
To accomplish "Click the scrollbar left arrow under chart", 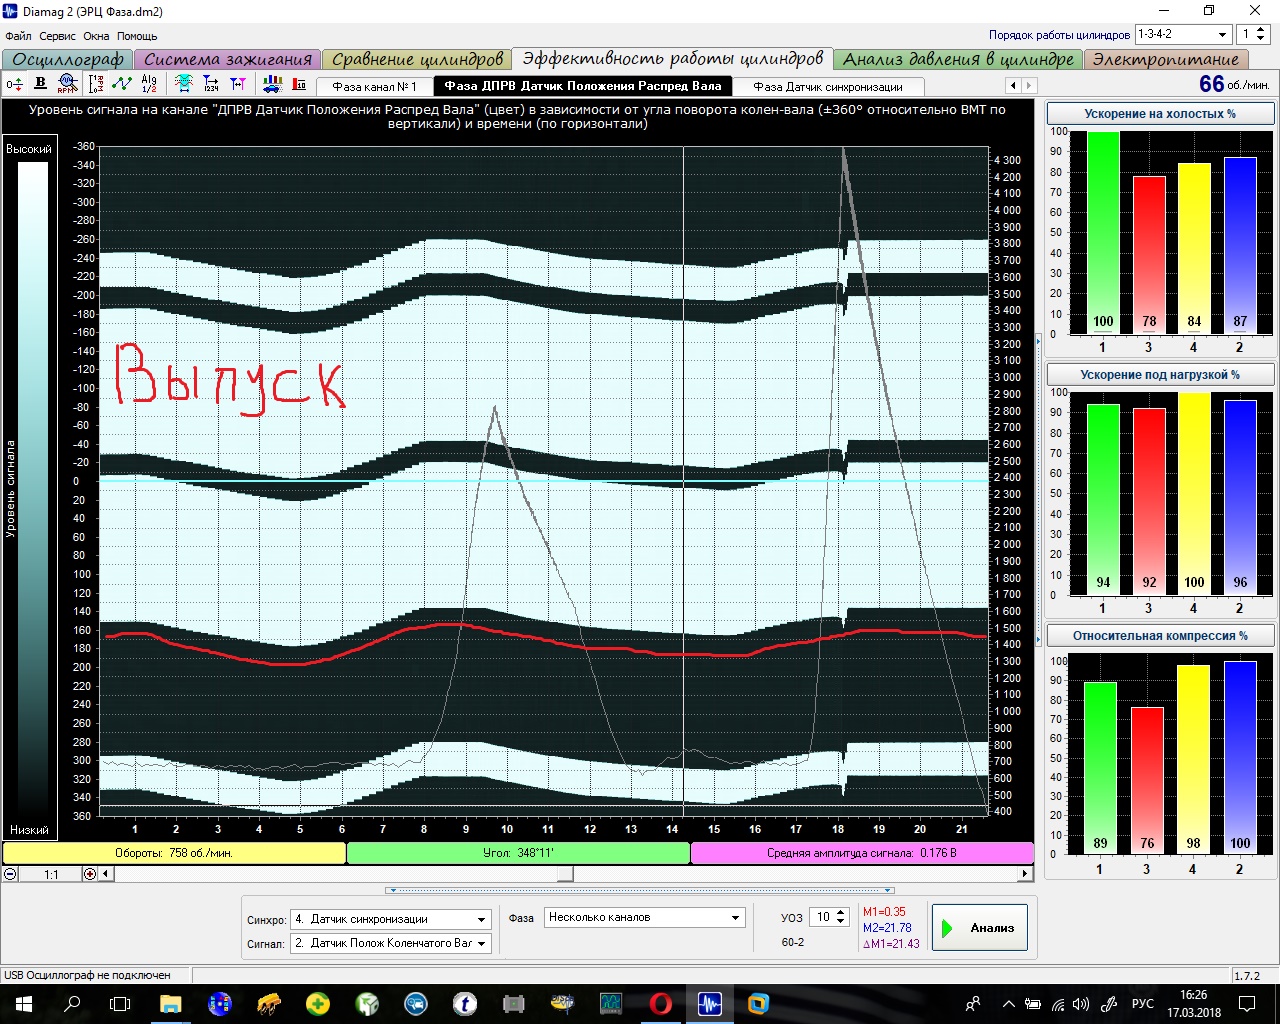I will pos(106,874).
